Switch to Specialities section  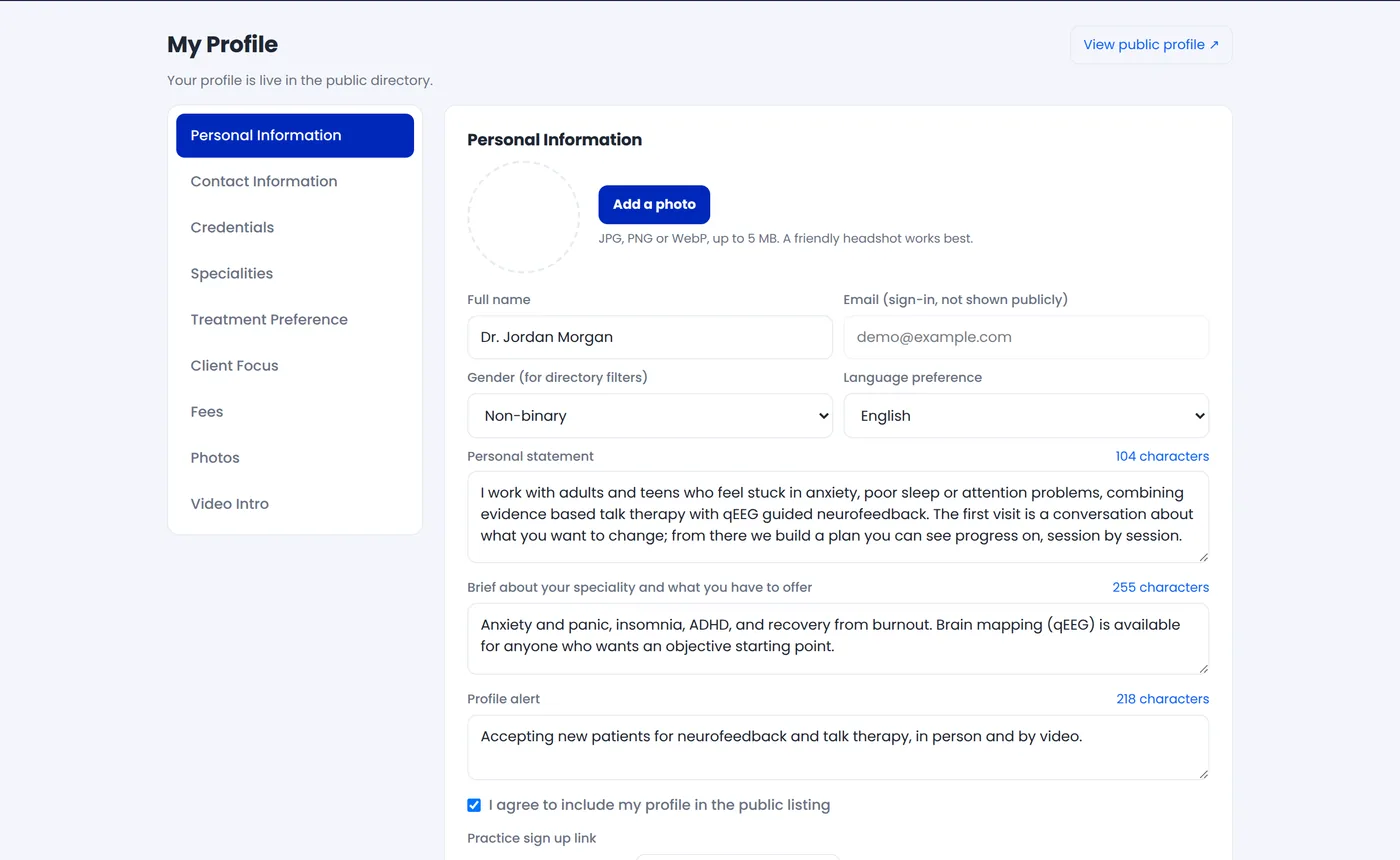tap(295, 273)
